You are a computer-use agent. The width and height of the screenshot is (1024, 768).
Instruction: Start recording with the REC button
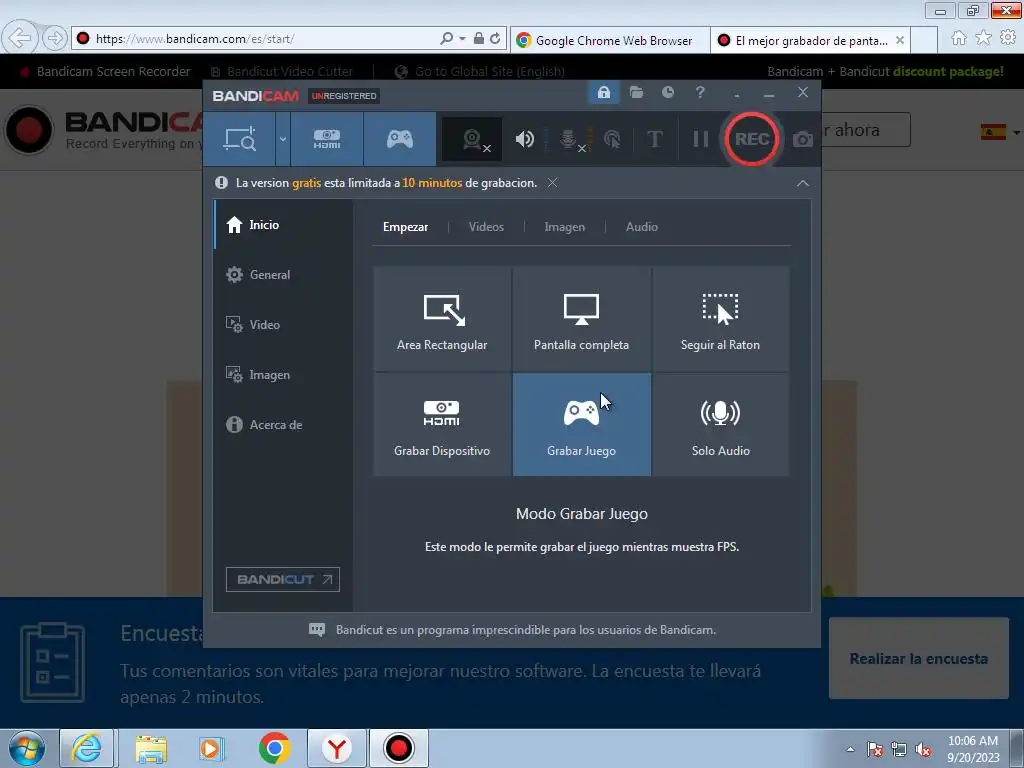tap(752, 139)
